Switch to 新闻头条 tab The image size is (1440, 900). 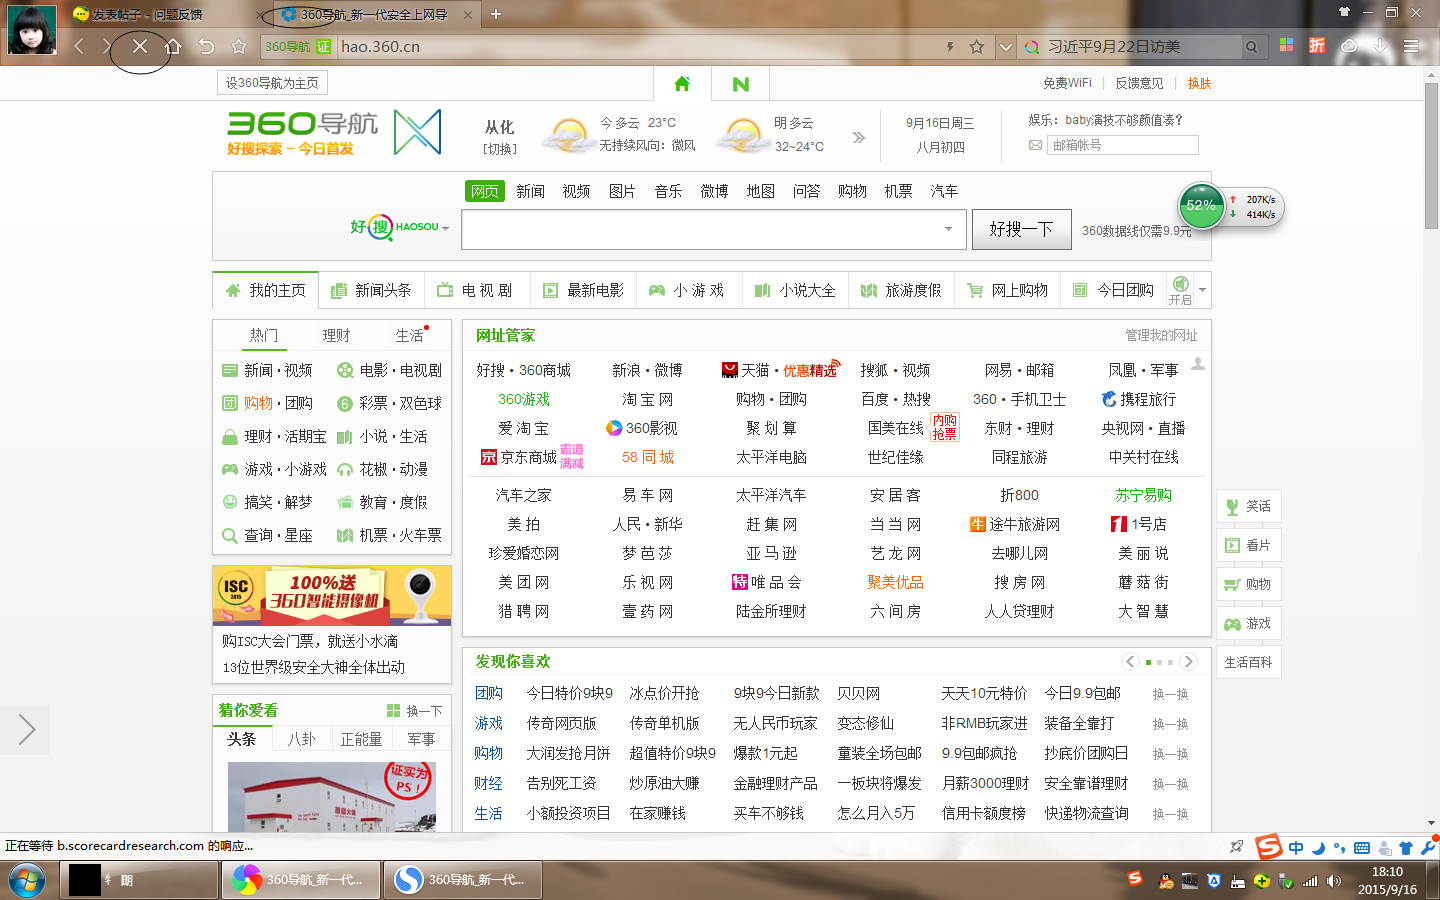372,290
